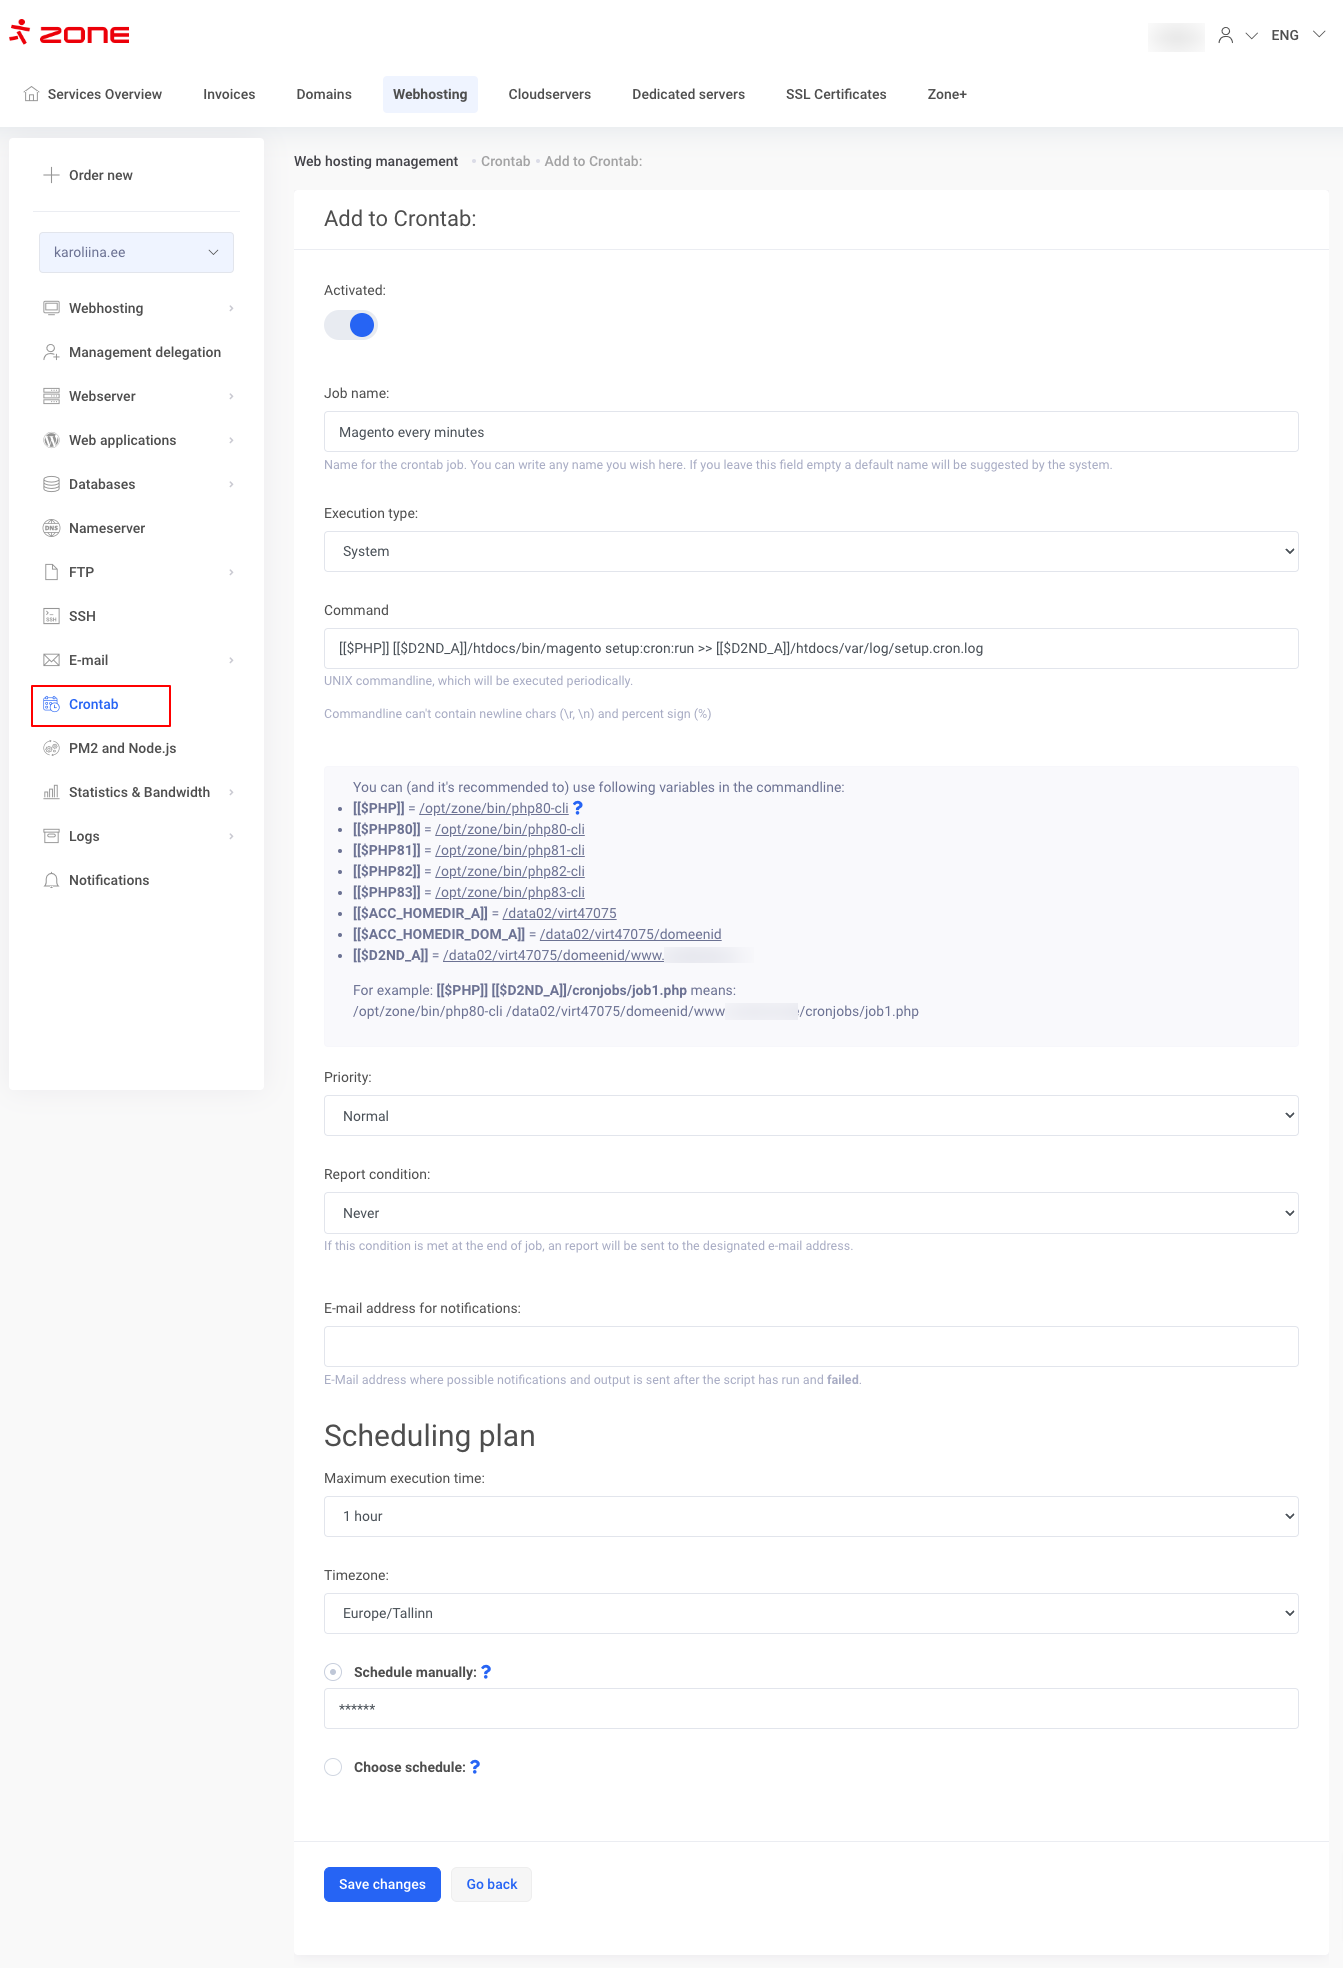The width and height of the screenshot is (1343, 1968).
Task: Click the Go back button
Action: pos(491,1884)
